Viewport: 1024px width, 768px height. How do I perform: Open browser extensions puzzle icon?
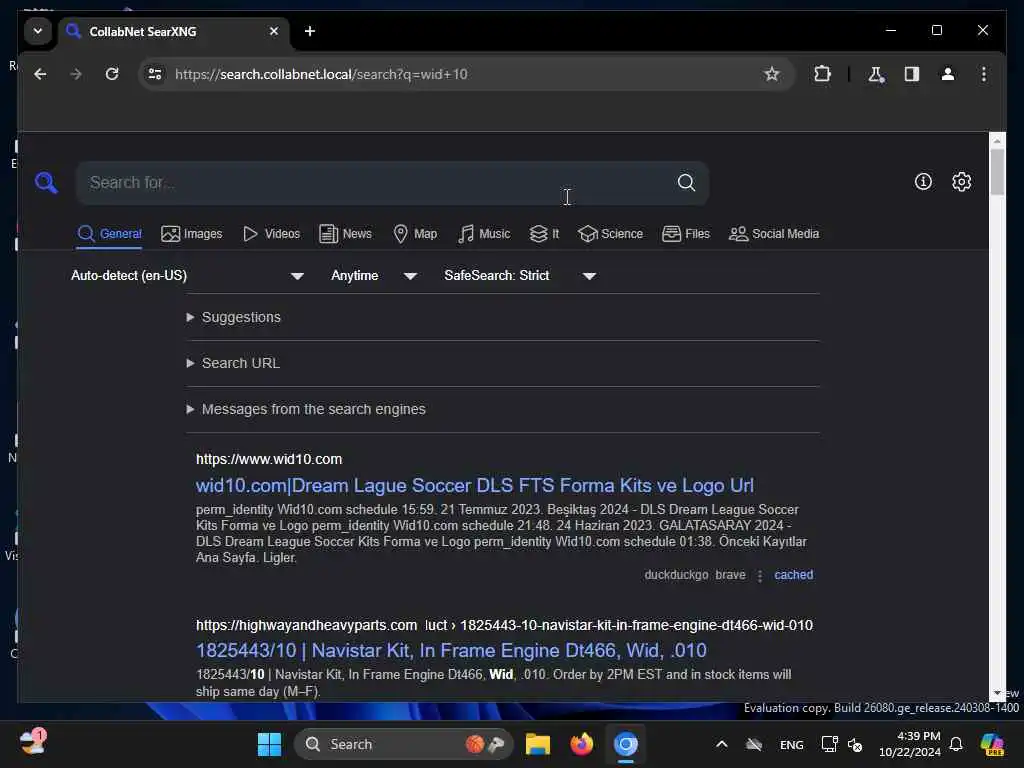tap(822, 74)
